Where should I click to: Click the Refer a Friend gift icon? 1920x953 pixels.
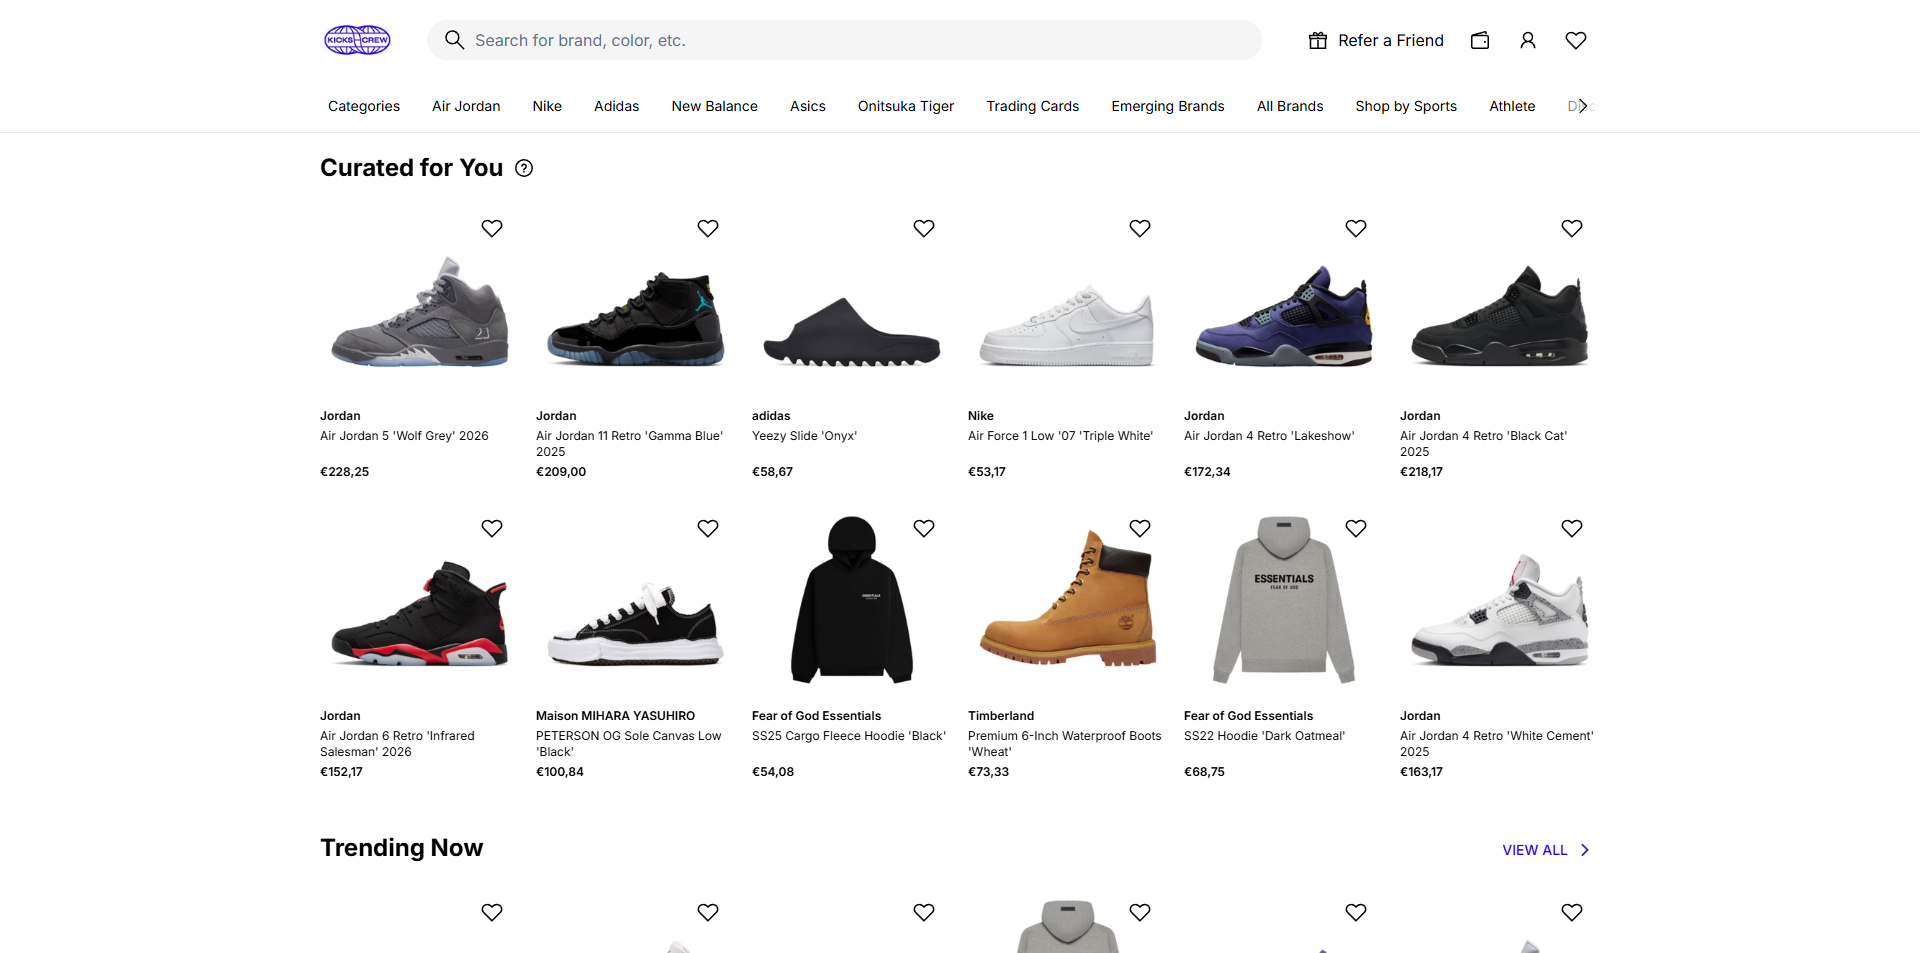(1318, 40)
